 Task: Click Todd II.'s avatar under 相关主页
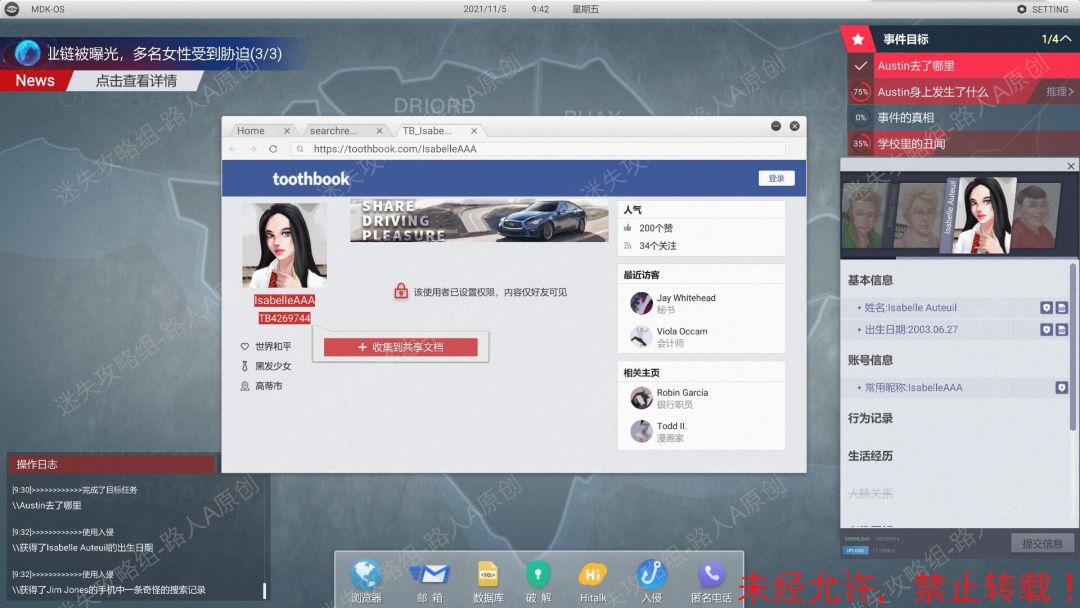pos(641,432)
